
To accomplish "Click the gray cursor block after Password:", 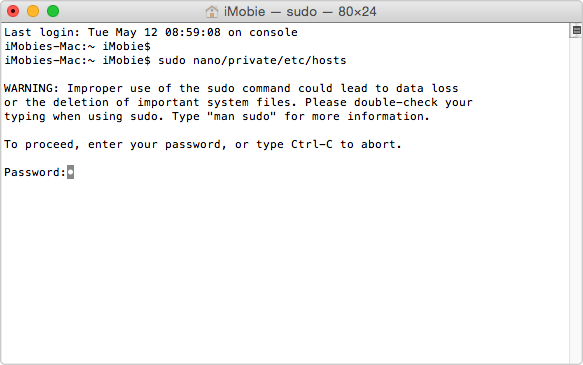I will click(70, 172).
